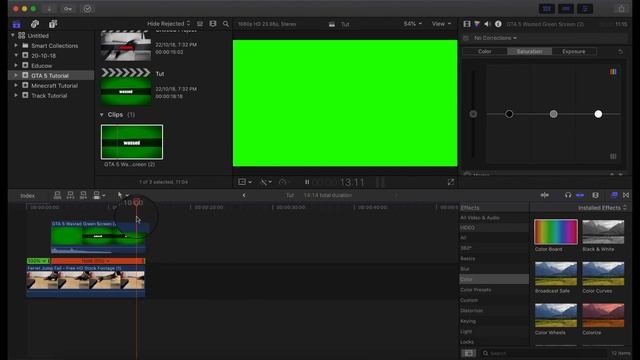Toggle audio skimming headphones icon
The width and height of the screenshot is (640, 360).
[568, 195]
